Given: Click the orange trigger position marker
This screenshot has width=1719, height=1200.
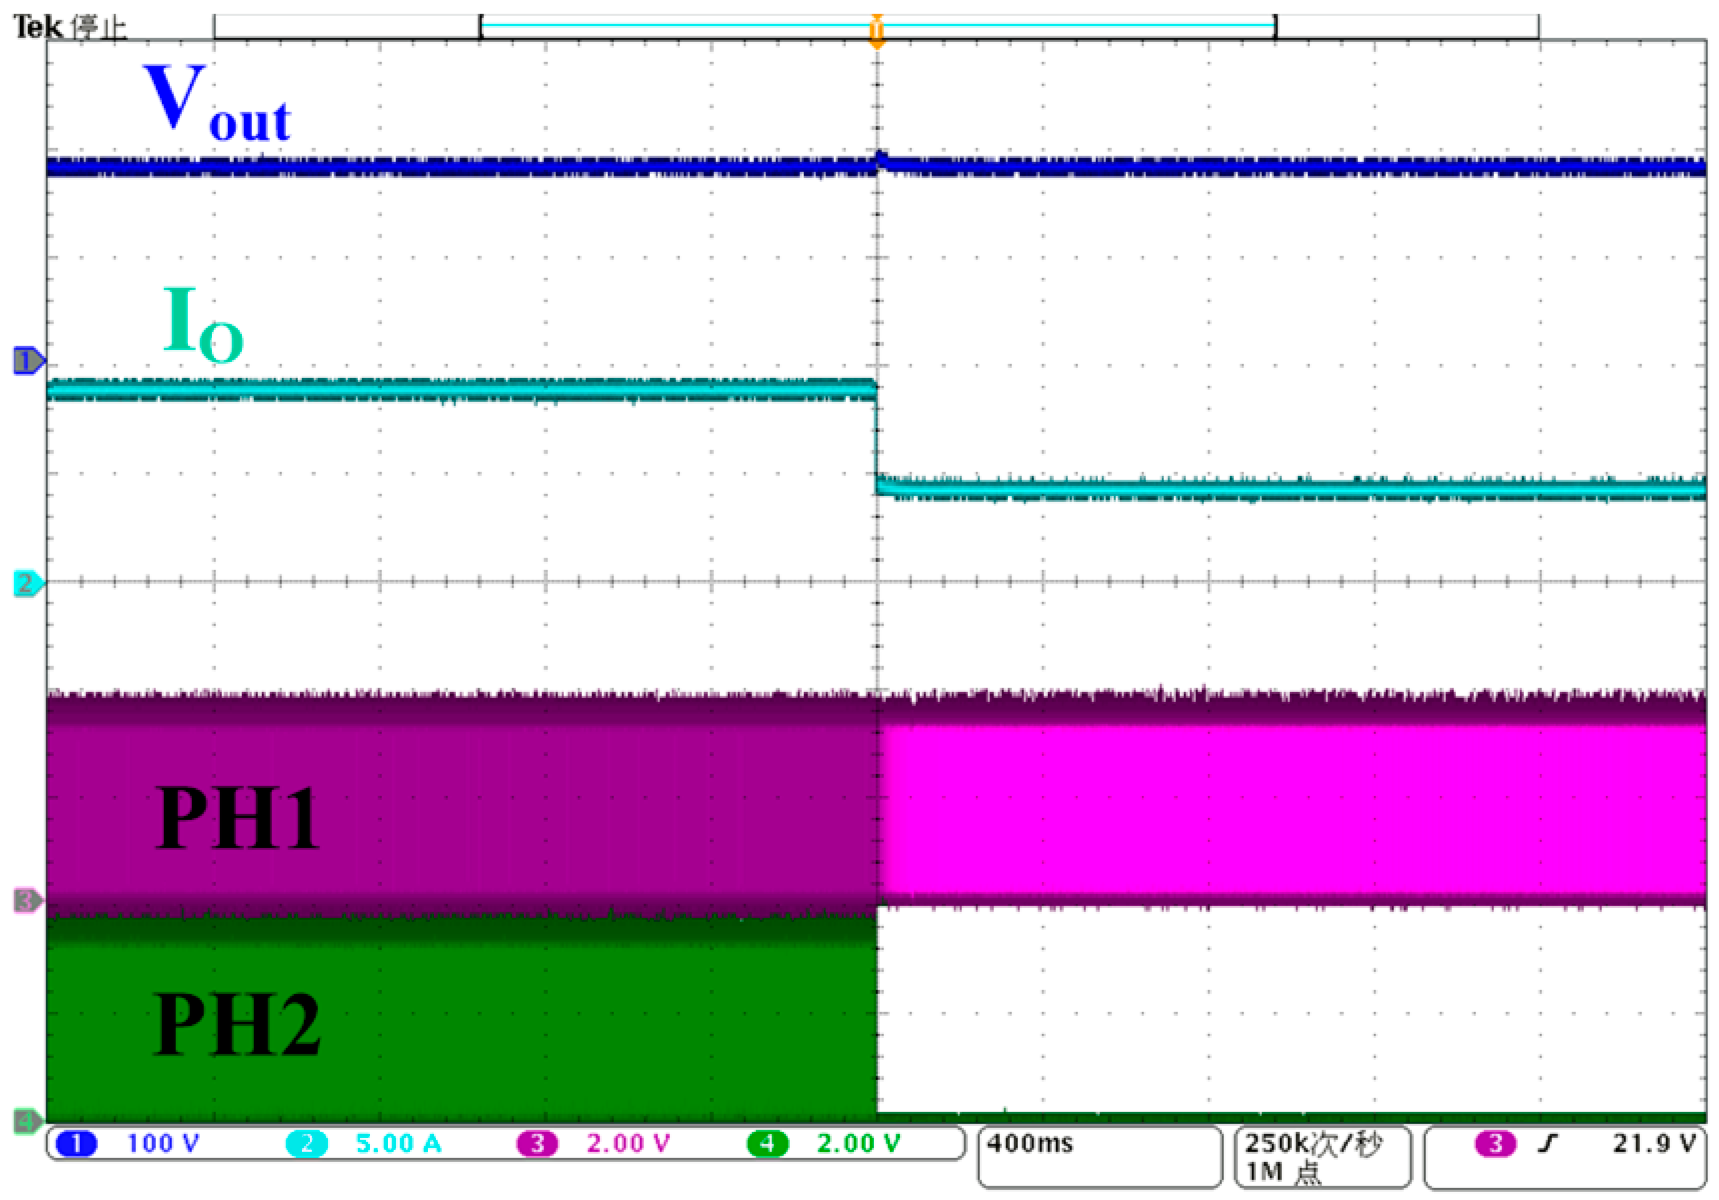Looking at the screenshot, I should pyautogui.click(x=877, y=32).
